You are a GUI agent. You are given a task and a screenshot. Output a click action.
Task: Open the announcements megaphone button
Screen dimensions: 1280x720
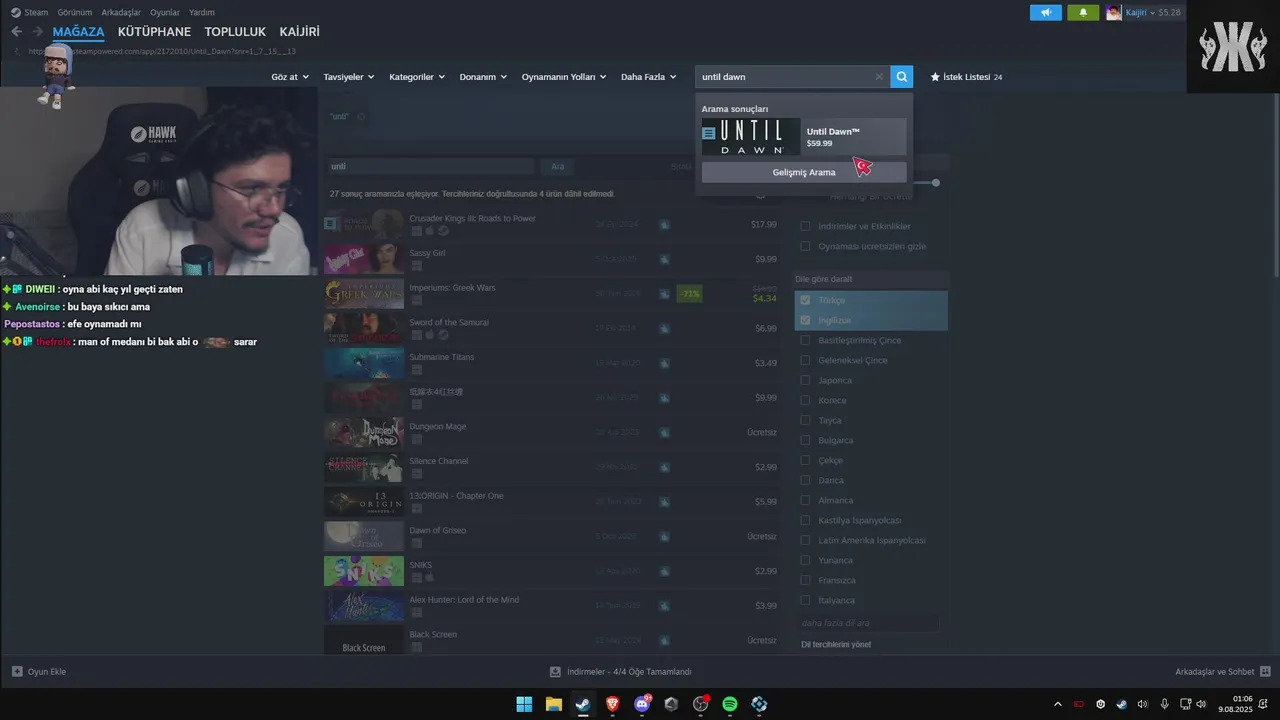click(1046, 13)
